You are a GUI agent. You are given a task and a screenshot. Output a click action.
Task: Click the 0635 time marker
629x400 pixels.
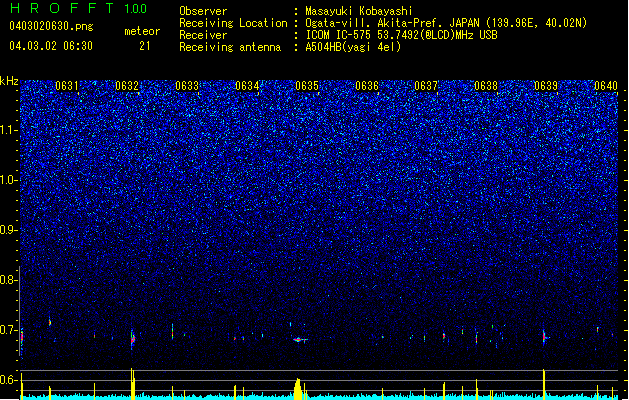click(307, 86)
